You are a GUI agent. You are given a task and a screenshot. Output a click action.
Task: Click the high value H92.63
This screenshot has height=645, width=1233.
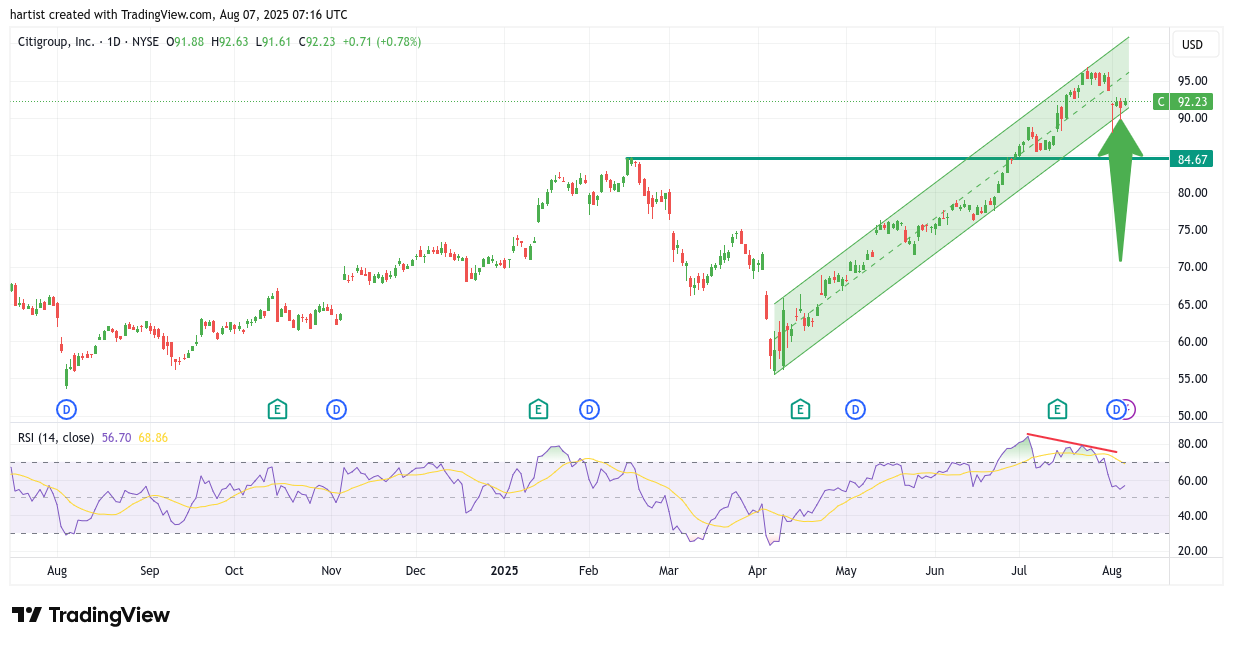229,42
